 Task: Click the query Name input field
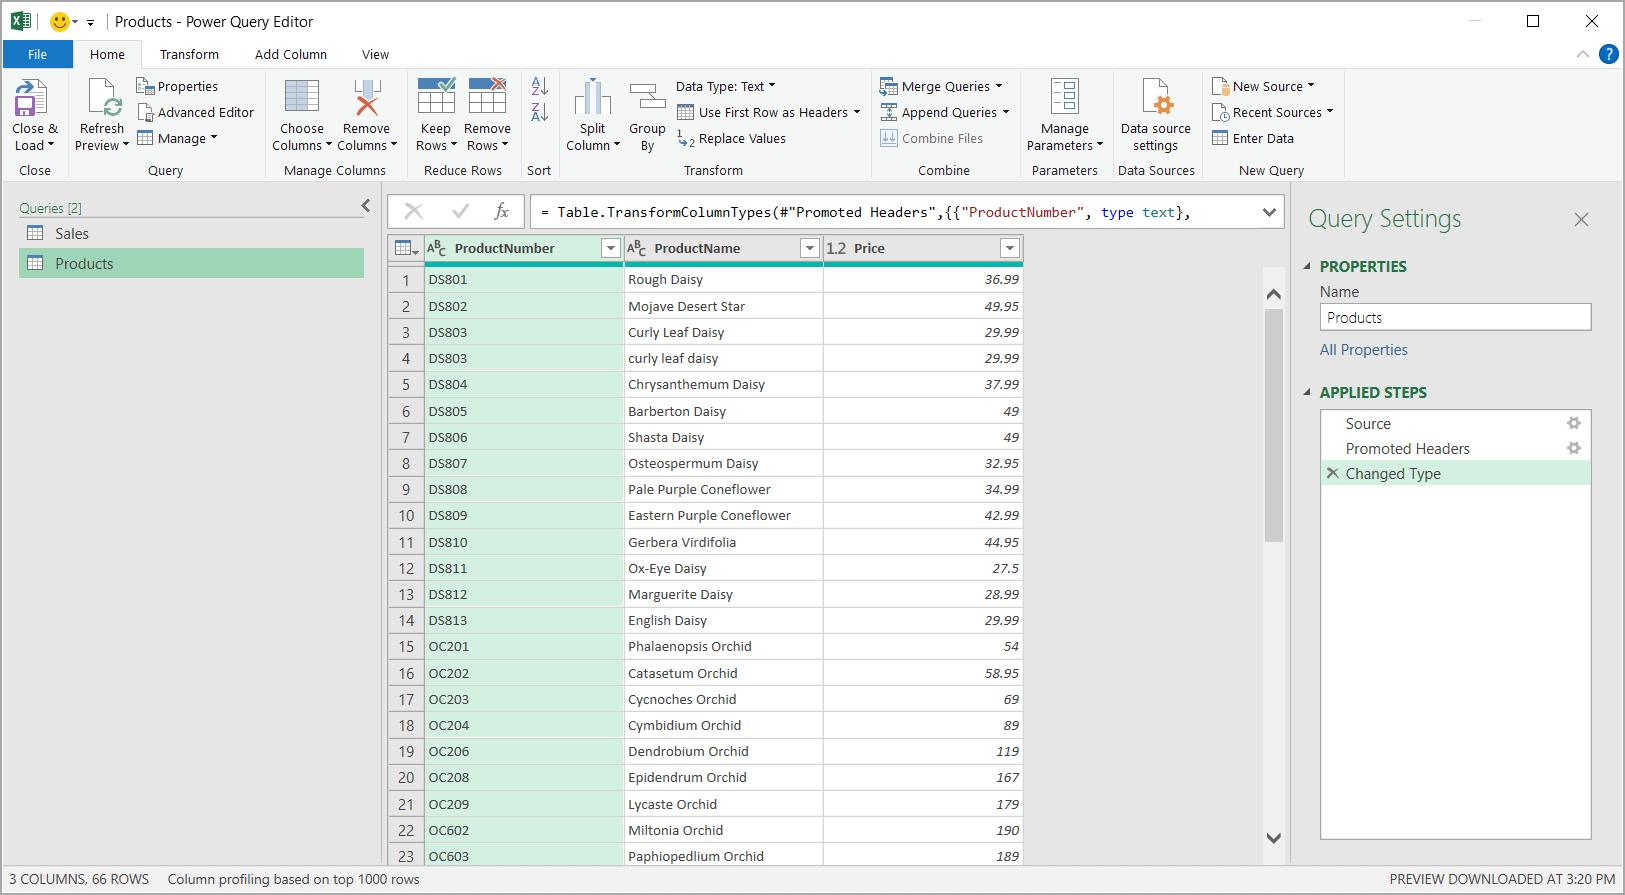(x=1455, y=317)
